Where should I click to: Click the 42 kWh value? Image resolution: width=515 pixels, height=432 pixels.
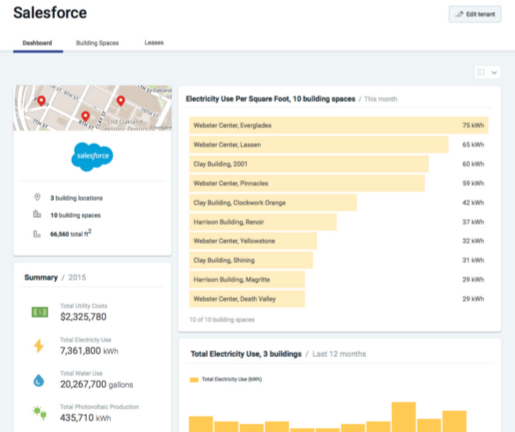[x=473, y=203]
